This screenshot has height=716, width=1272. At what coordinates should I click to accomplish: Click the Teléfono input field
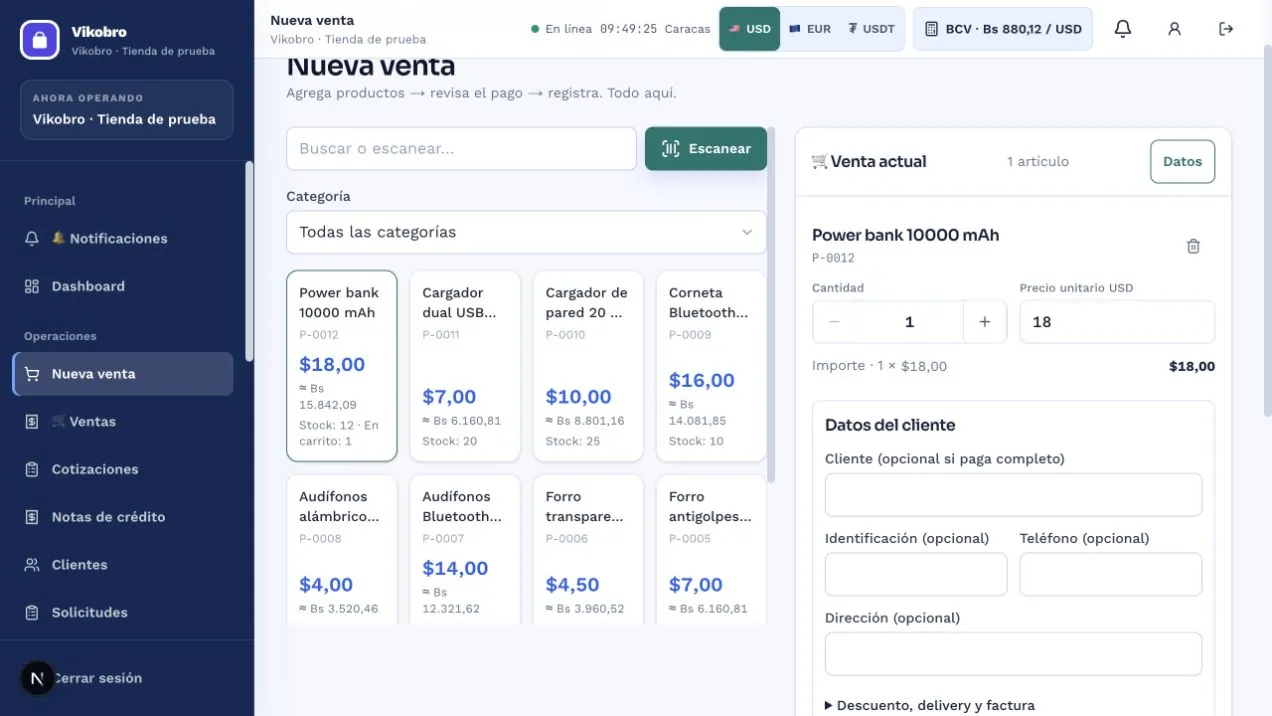click(x=1111, y=574)
